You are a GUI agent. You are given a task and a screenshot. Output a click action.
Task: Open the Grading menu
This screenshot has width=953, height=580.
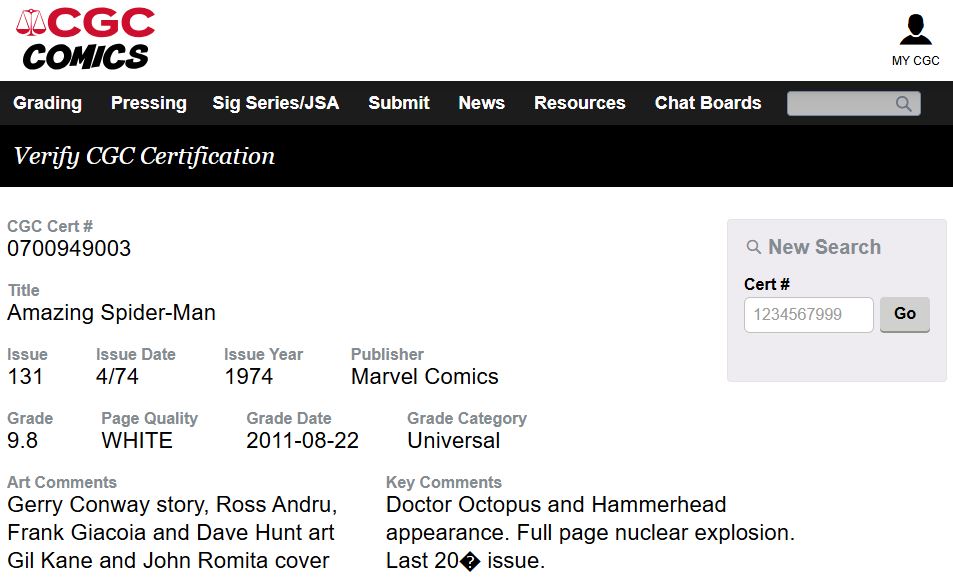tap(47, 103)
